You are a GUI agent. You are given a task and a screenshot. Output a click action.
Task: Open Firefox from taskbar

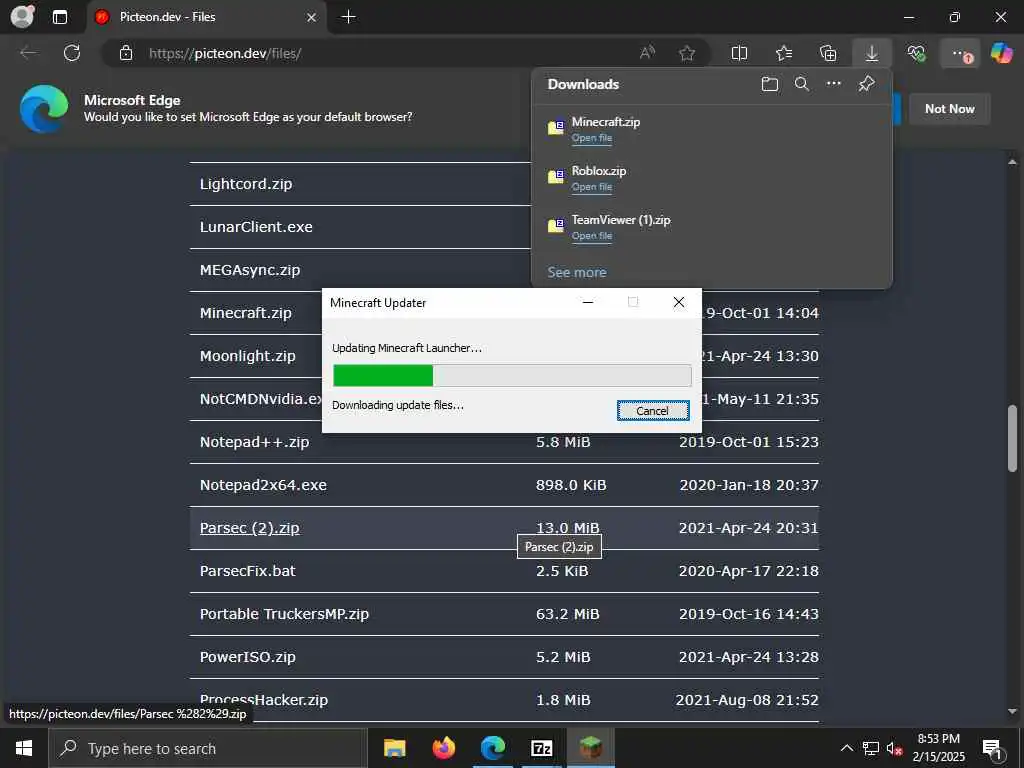444,748
